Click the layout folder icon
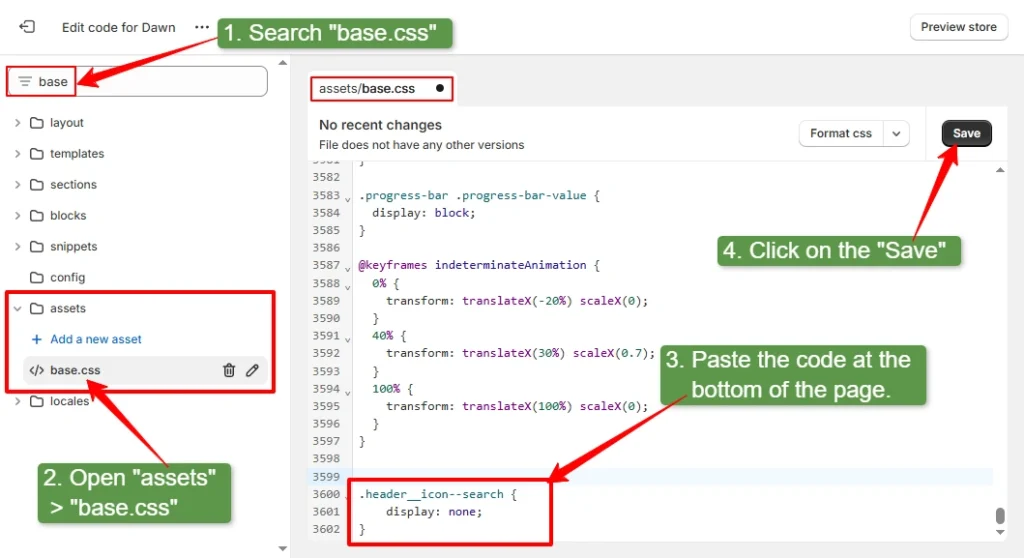Screen dimensions: 1024x558 37,123
